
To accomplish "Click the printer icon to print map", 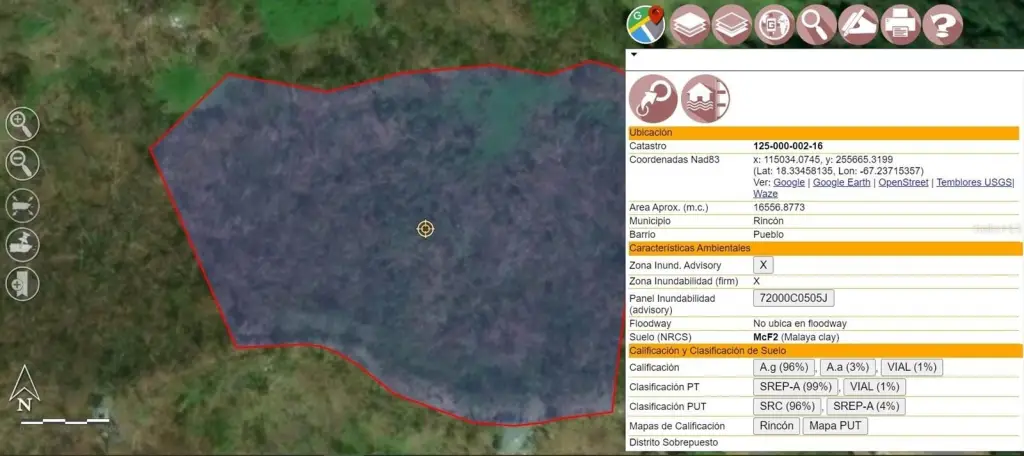I will [900, 23].
